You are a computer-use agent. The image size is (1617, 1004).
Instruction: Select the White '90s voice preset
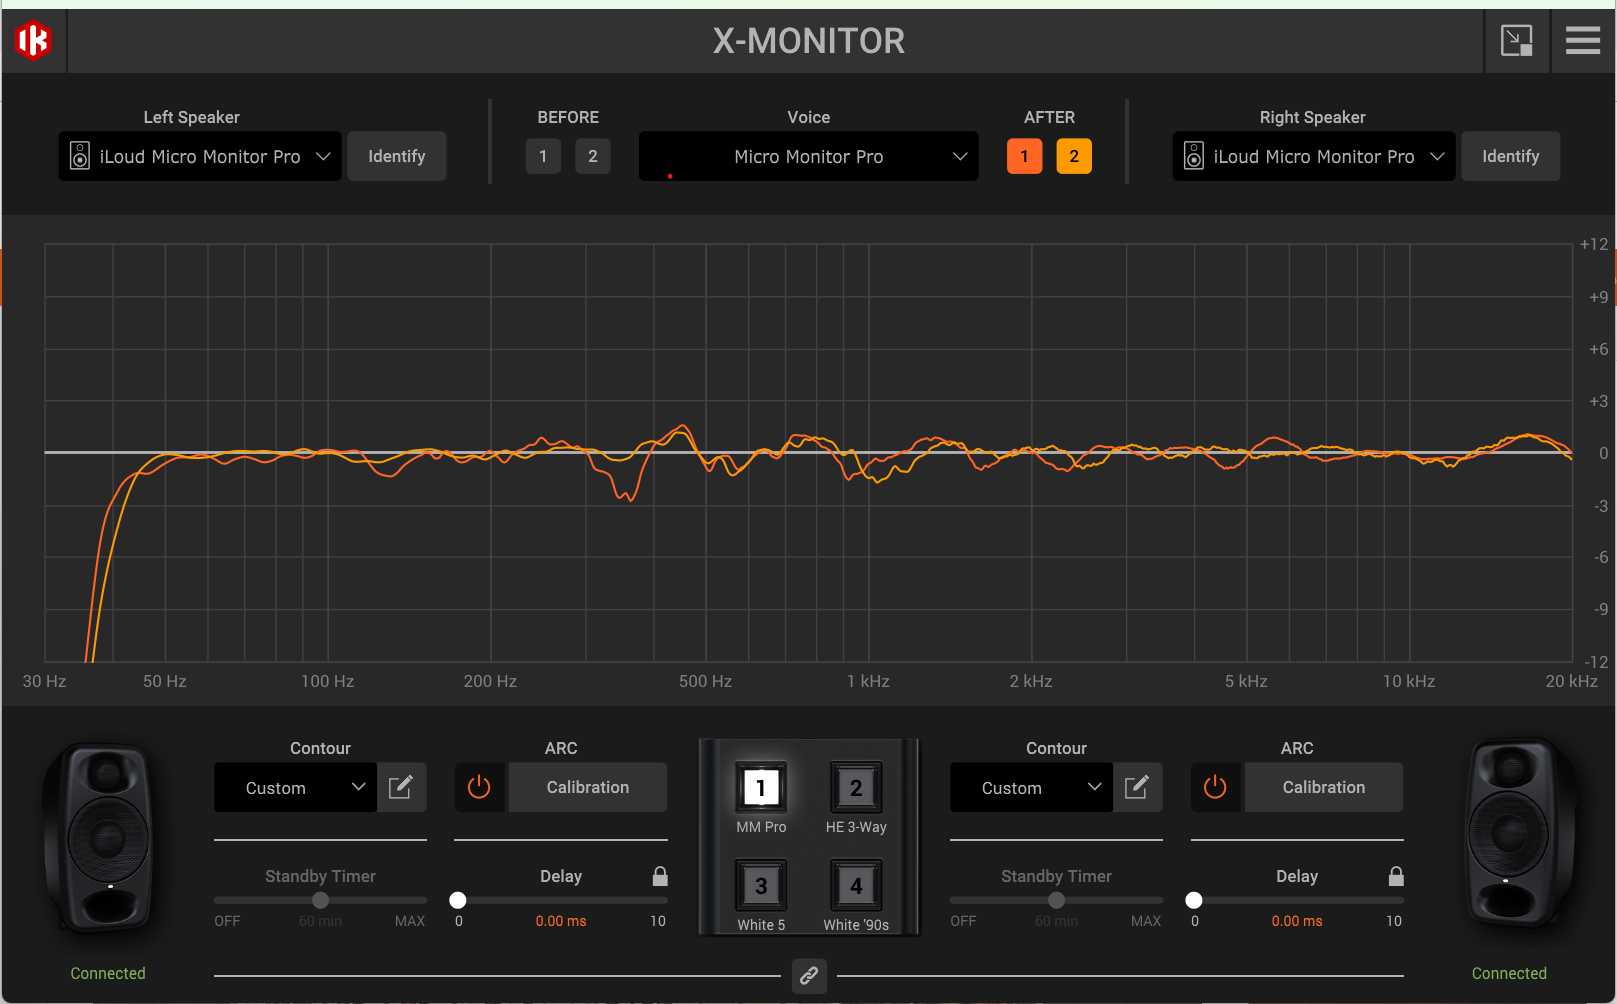pyautogui.click(x=856, y=886)
